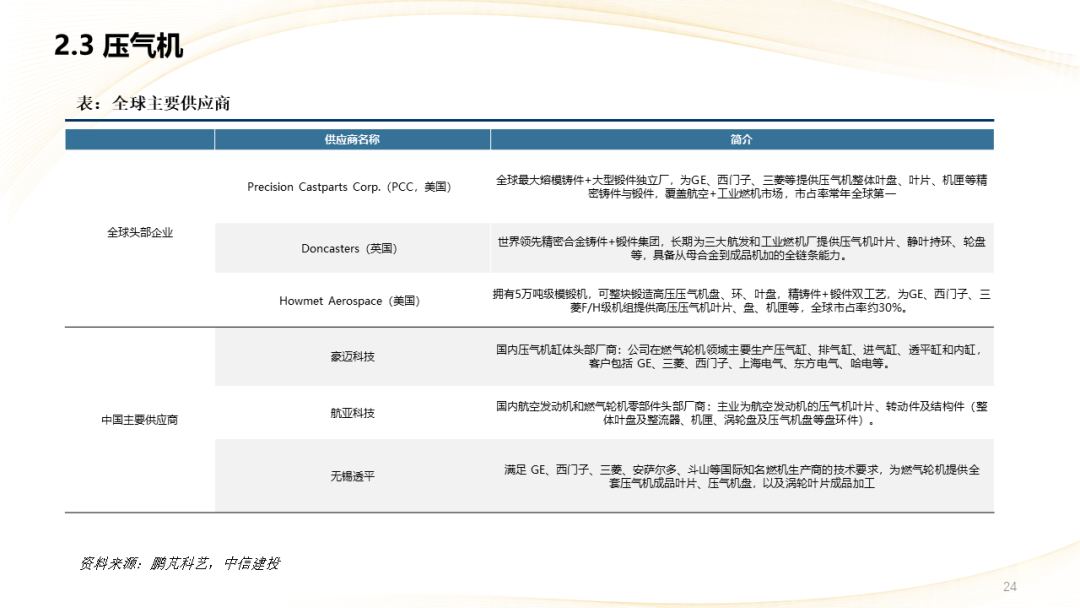Click the slide title 2.3 压气机
The image size is (1080, 608).
pyautogui.click(x=118, y=46)
